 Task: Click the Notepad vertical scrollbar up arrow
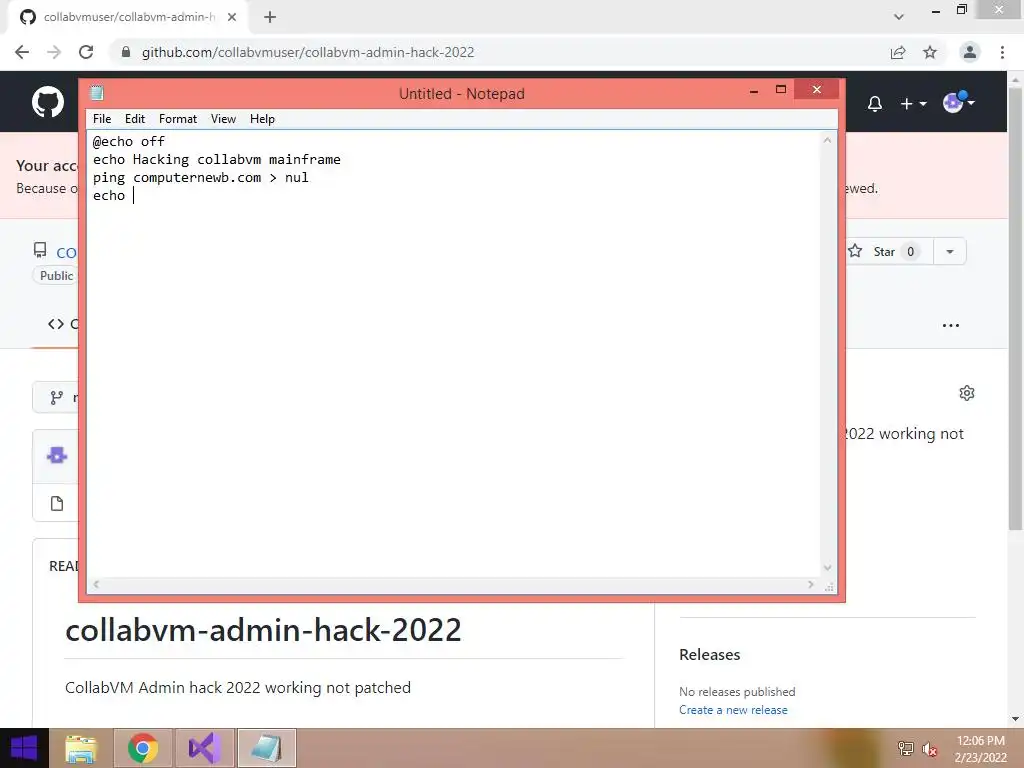827,140
